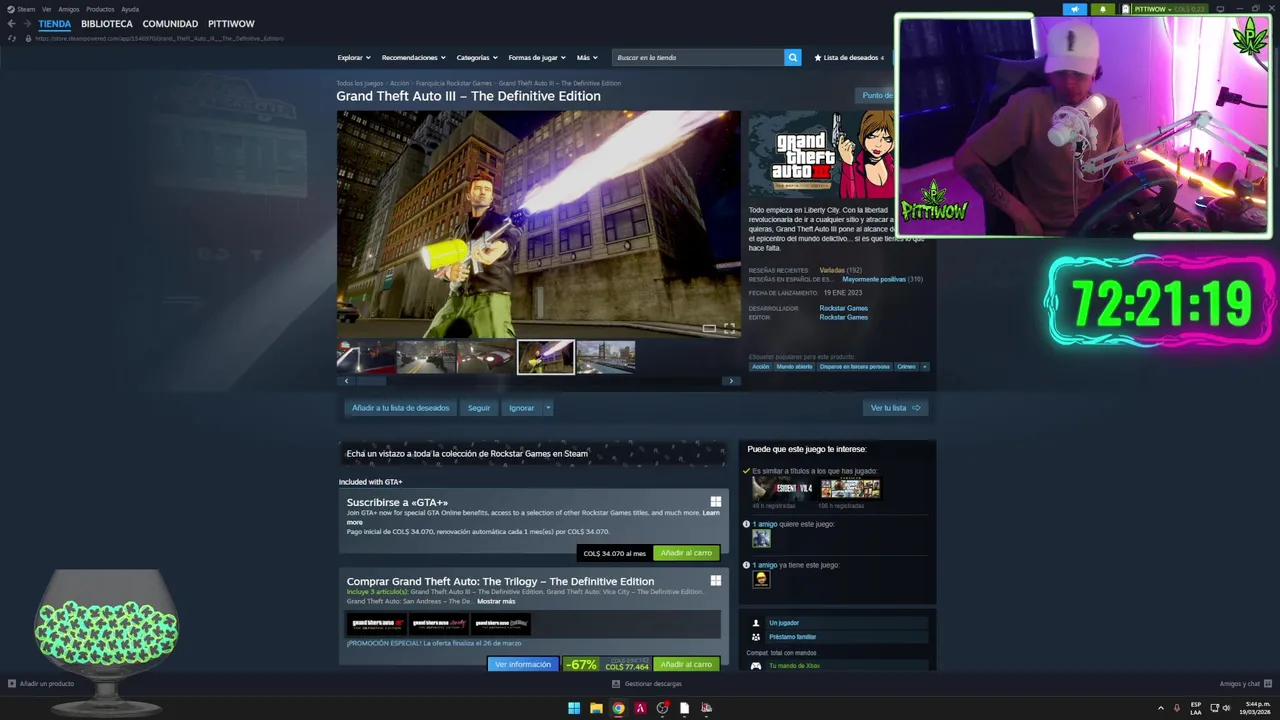Viewport: 1280px width, 720px height.
Task: Click the Steam logo menu
Action: [x=21, y=9]
